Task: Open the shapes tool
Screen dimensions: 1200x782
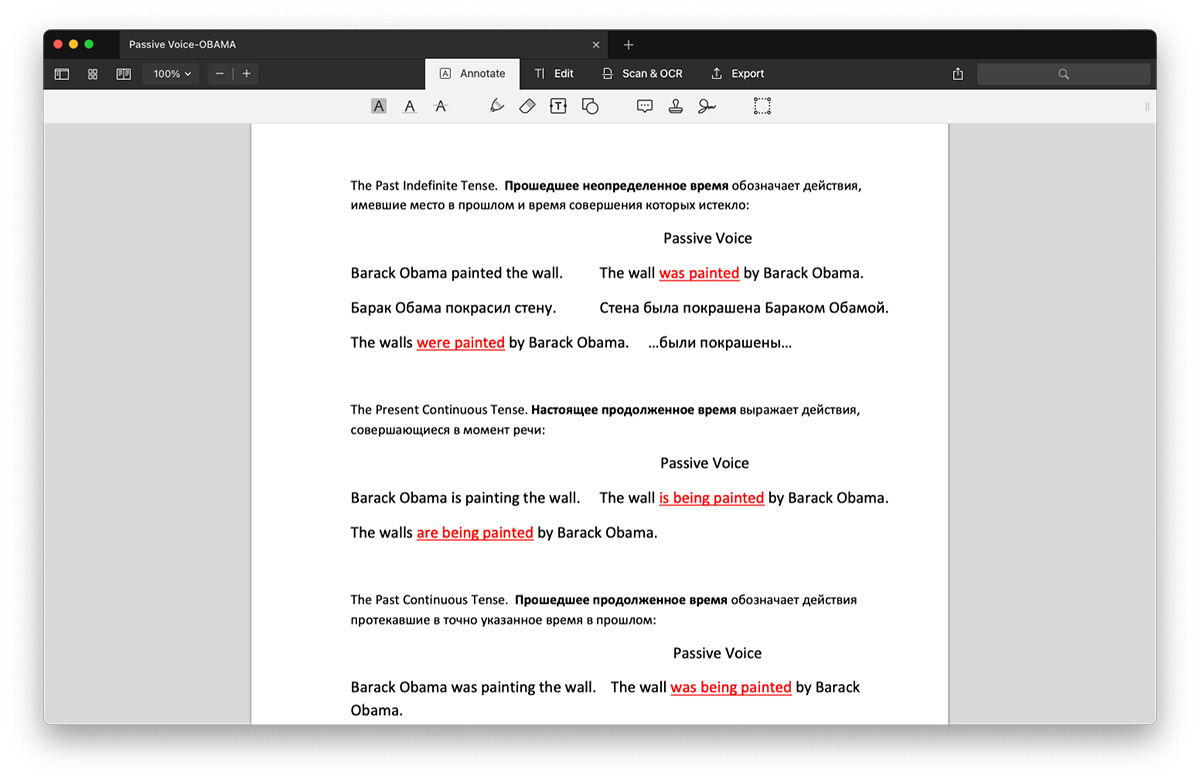Action: 590,106
